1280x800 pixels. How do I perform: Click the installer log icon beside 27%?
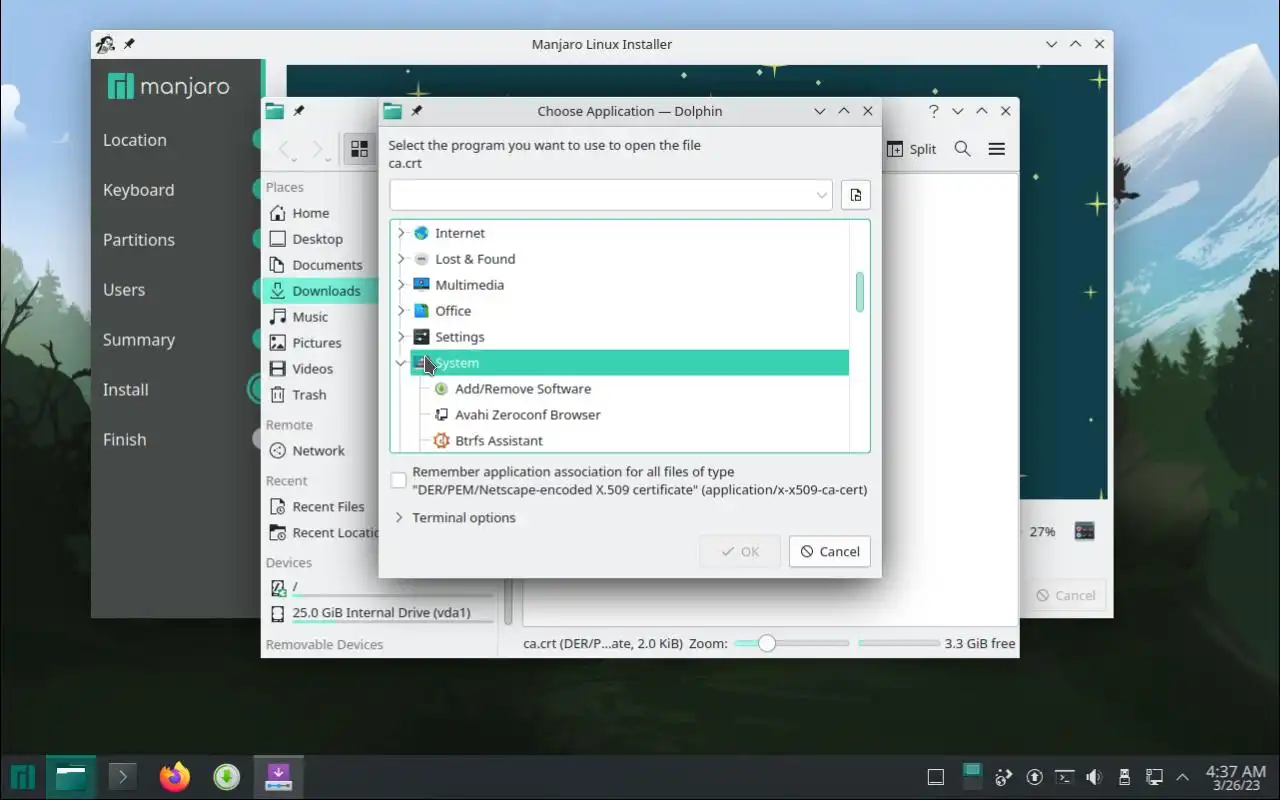pyautogui.click(x=1085, y=531)
